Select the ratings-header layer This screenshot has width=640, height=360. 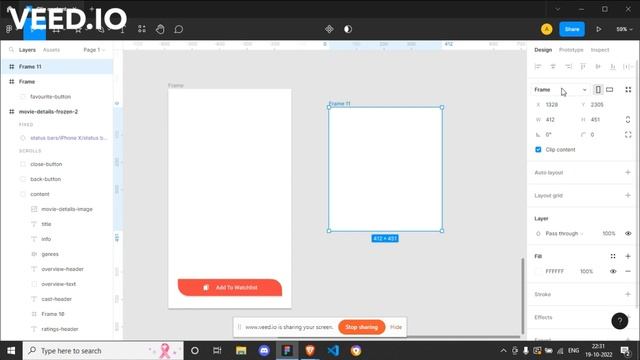point(57,329)
